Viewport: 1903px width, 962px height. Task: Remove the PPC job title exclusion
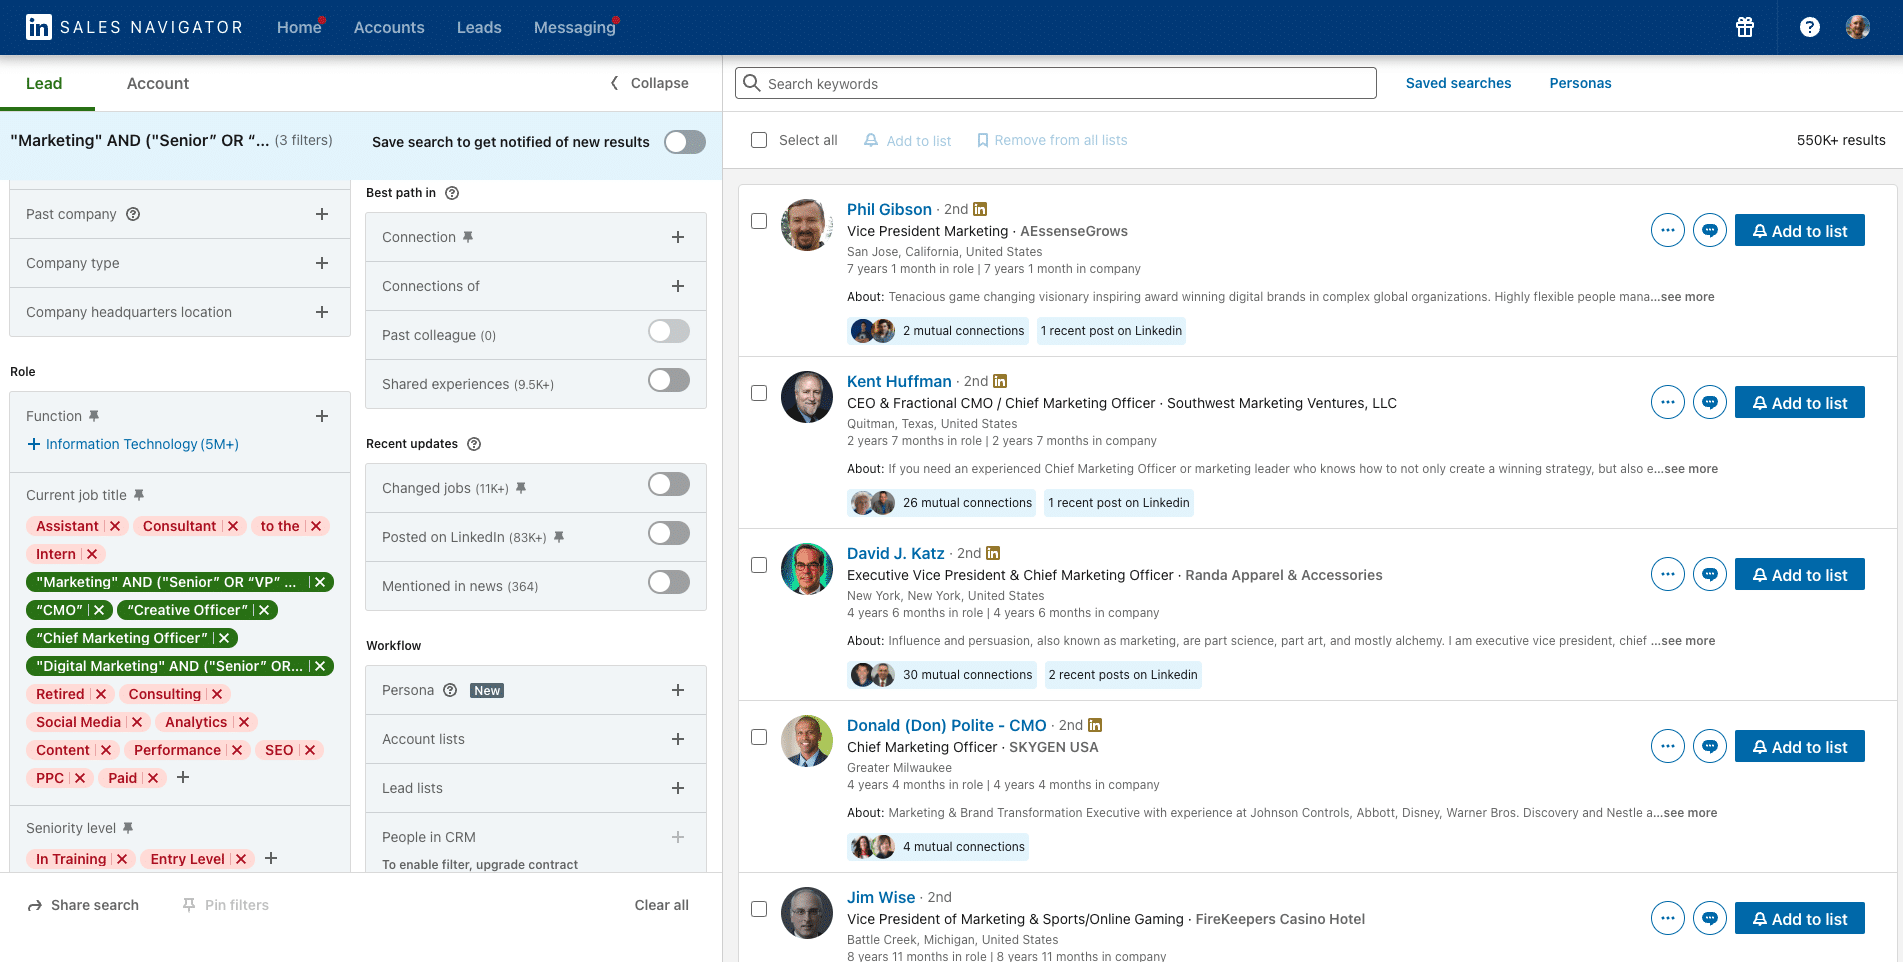pos(80,778)
